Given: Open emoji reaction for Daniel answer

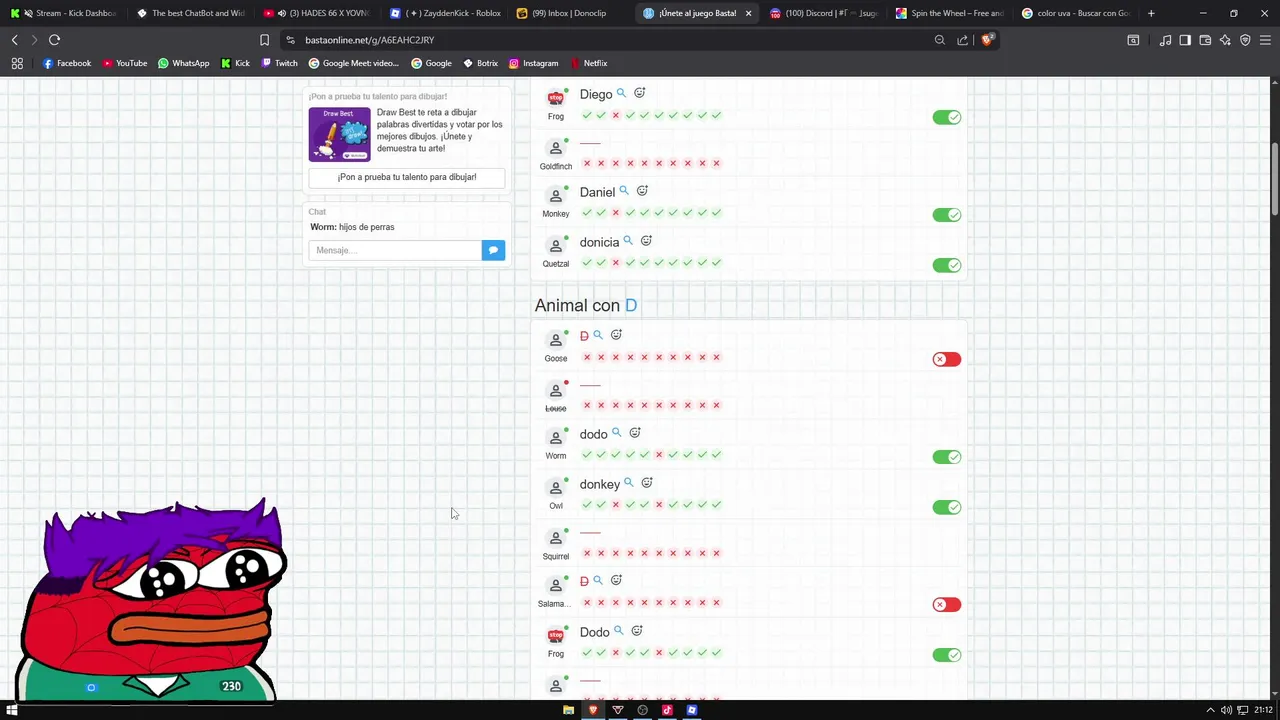Looking at the screenshot, I should pos(643,191).
